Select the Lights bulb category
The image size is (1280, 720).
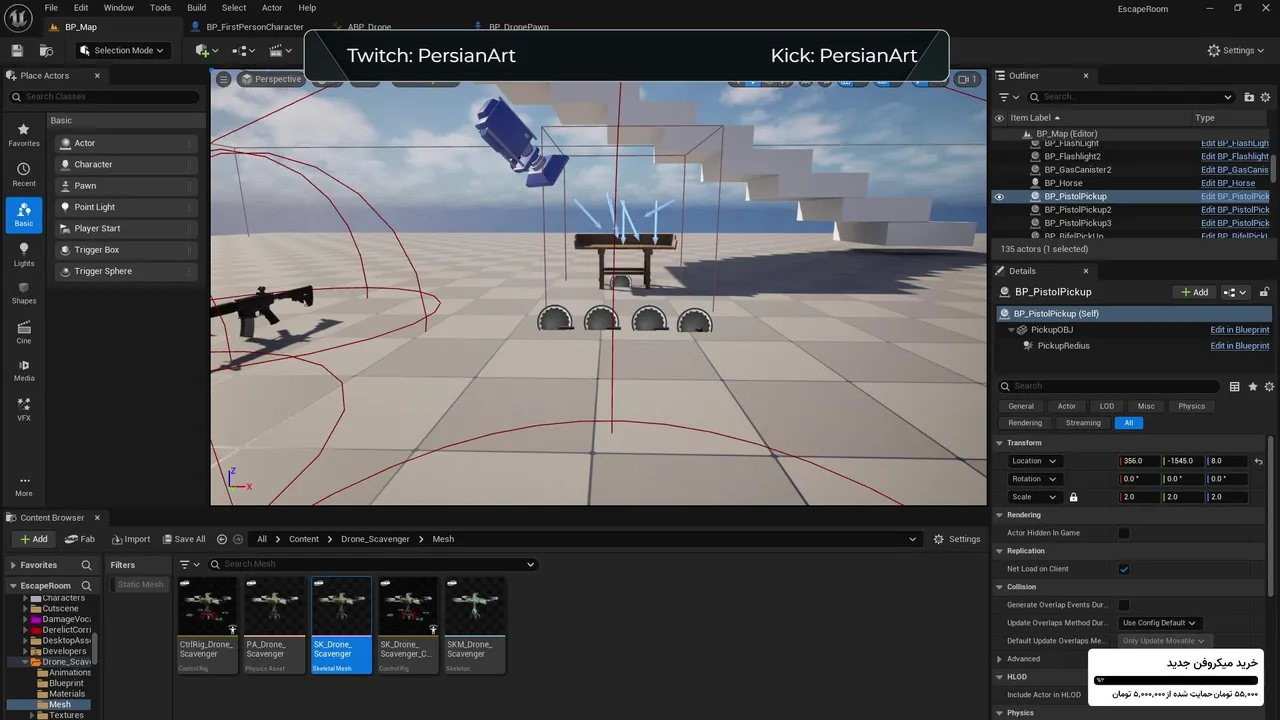[24, 255]
